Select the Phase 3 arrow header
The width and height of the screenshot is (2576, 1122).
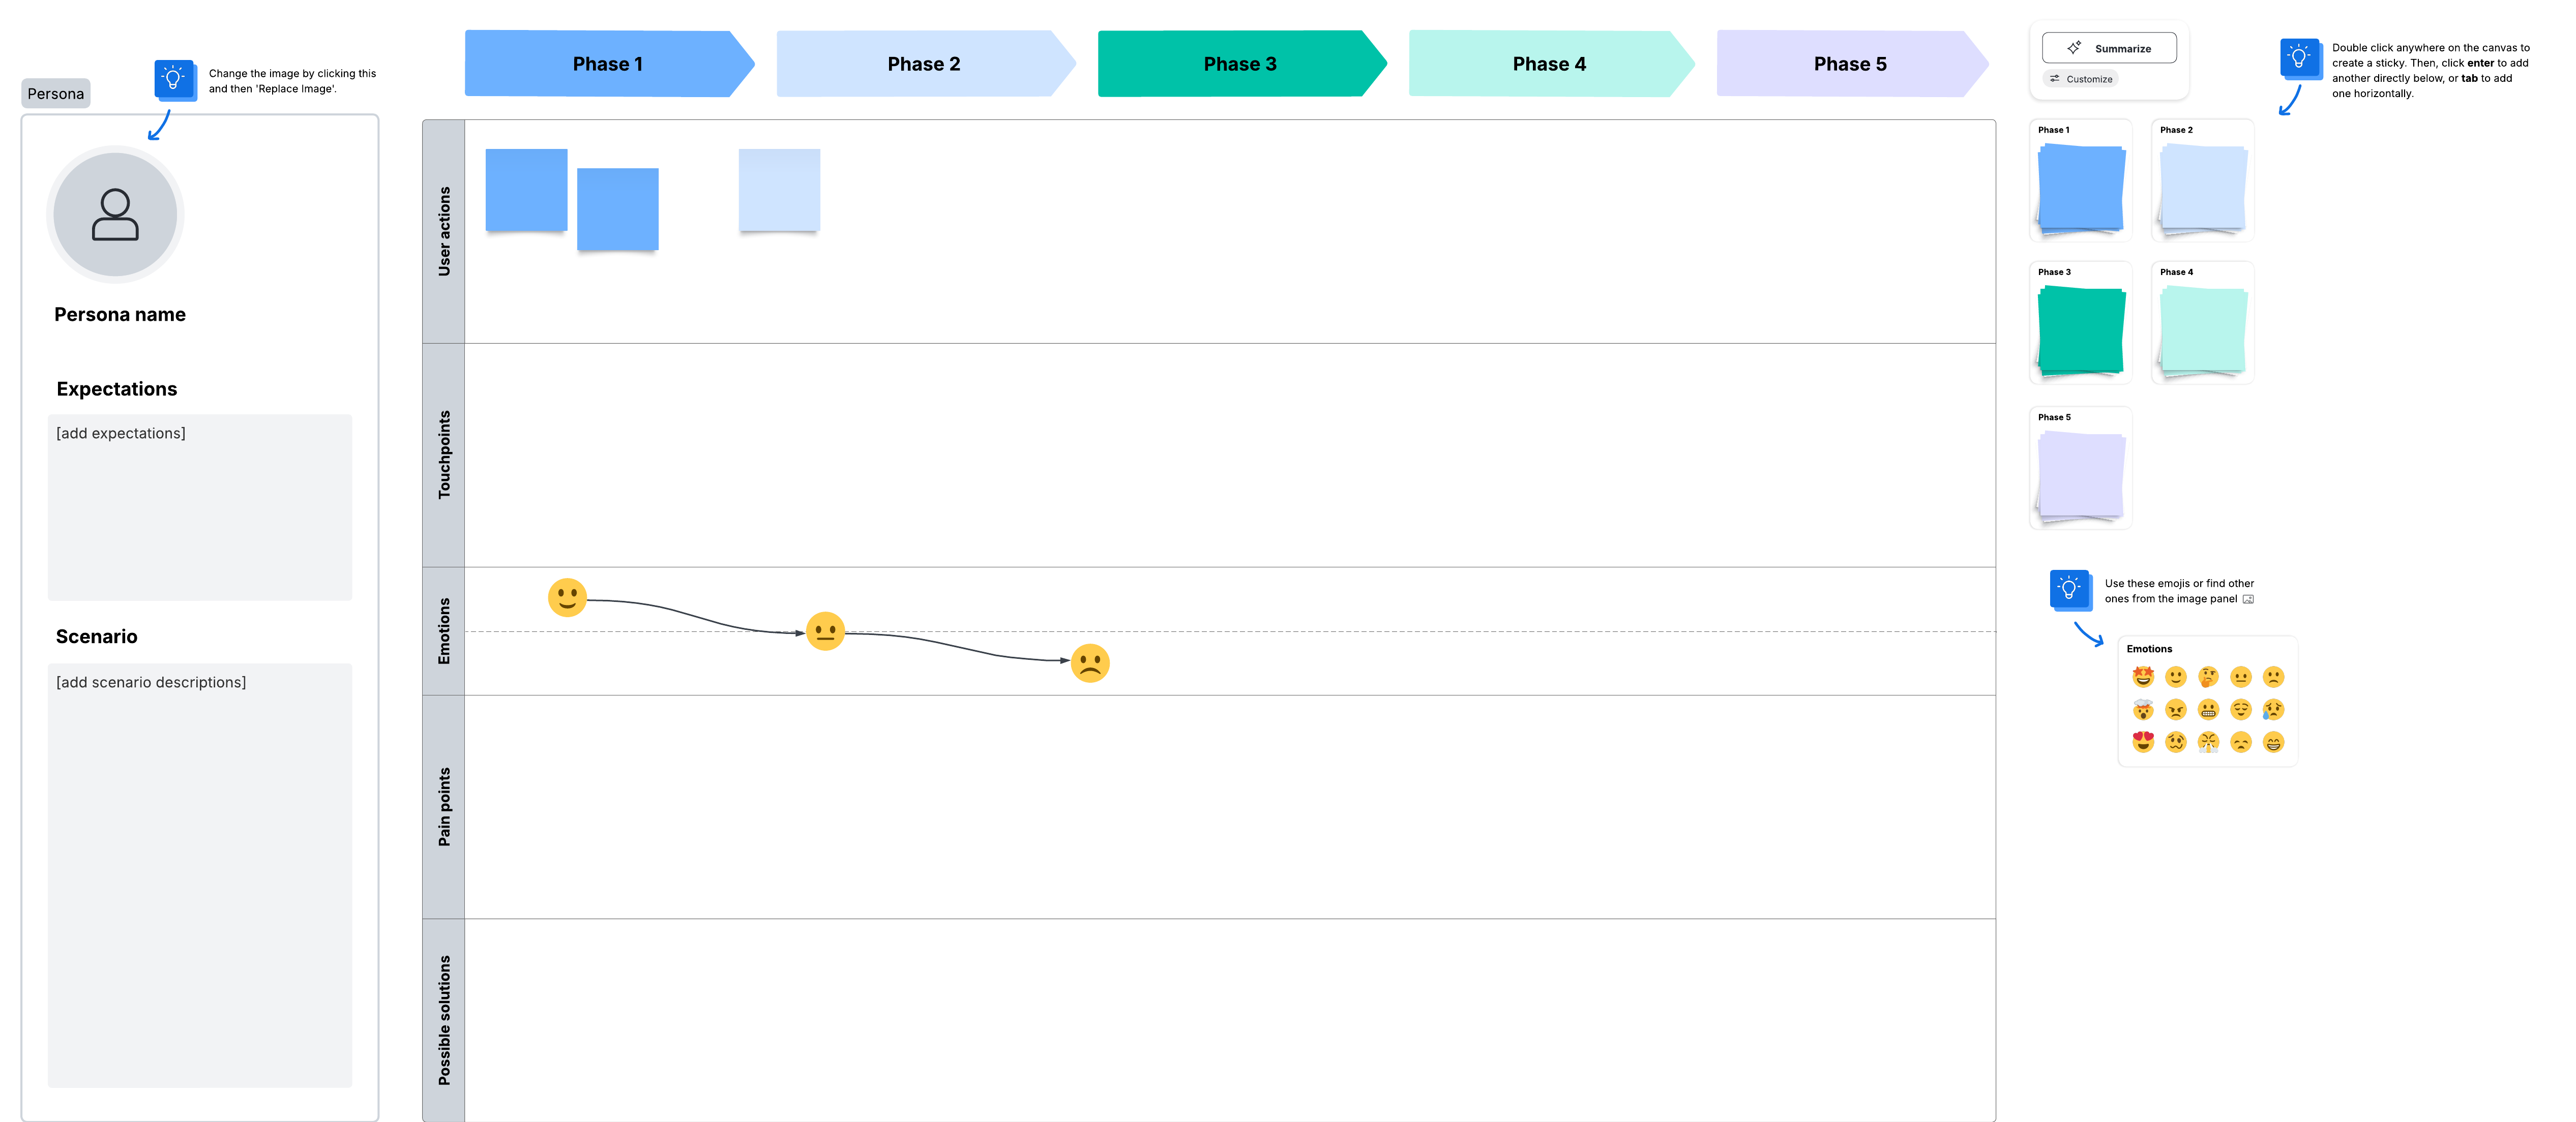coord(1239,64)
